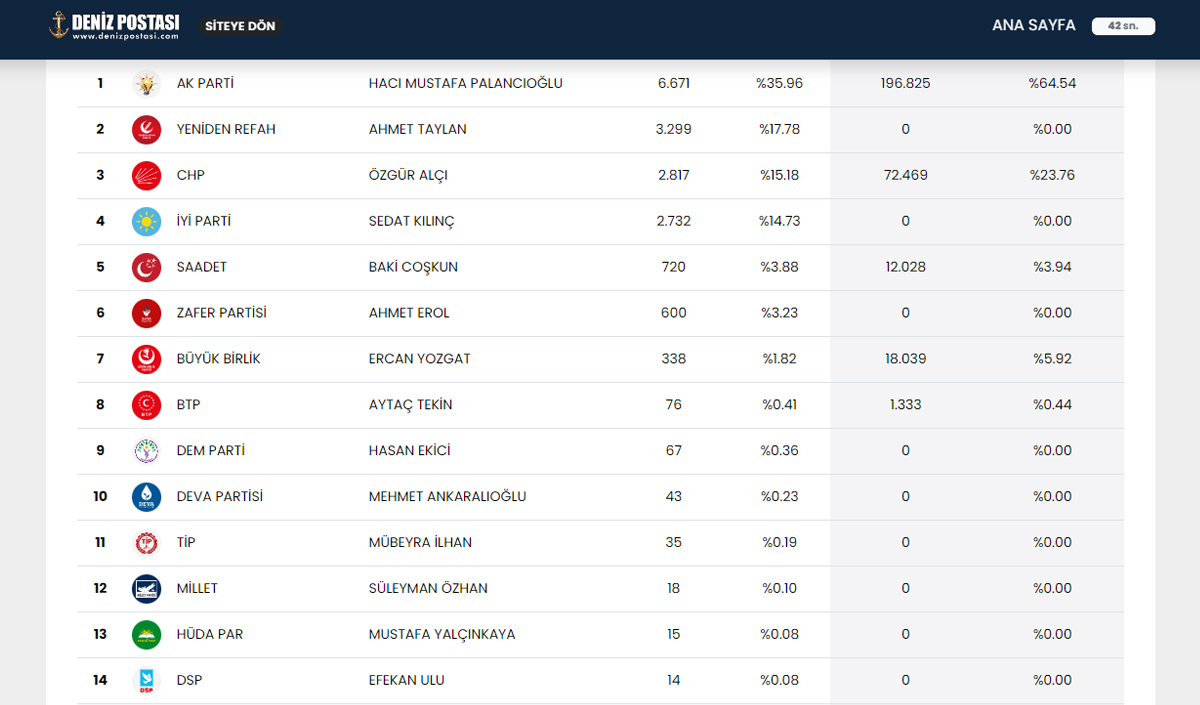Click the 72.469 vote total
Image resolution: width=1200 pixels, height=705 pixels.
[906, 176]
